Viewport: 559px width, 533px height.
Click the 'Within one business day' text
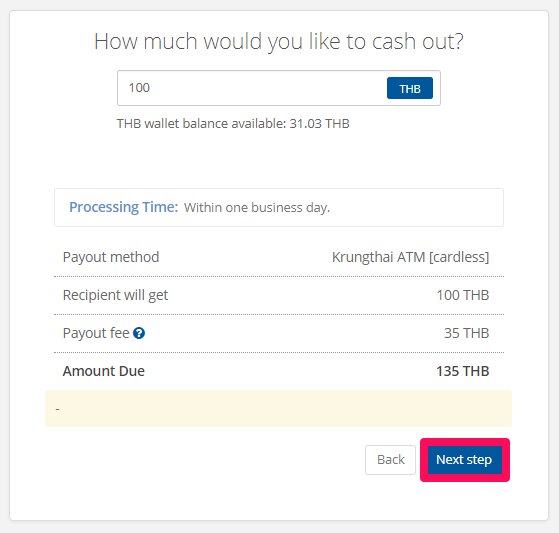pos(257,207)
